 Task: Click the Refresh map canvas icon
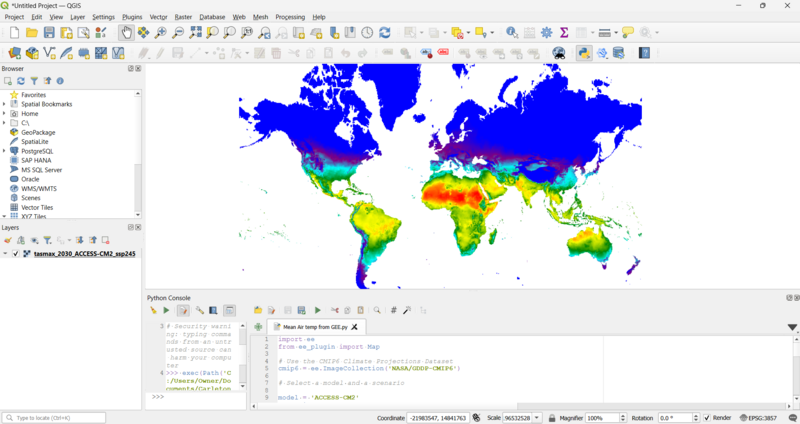pos(384,33)
